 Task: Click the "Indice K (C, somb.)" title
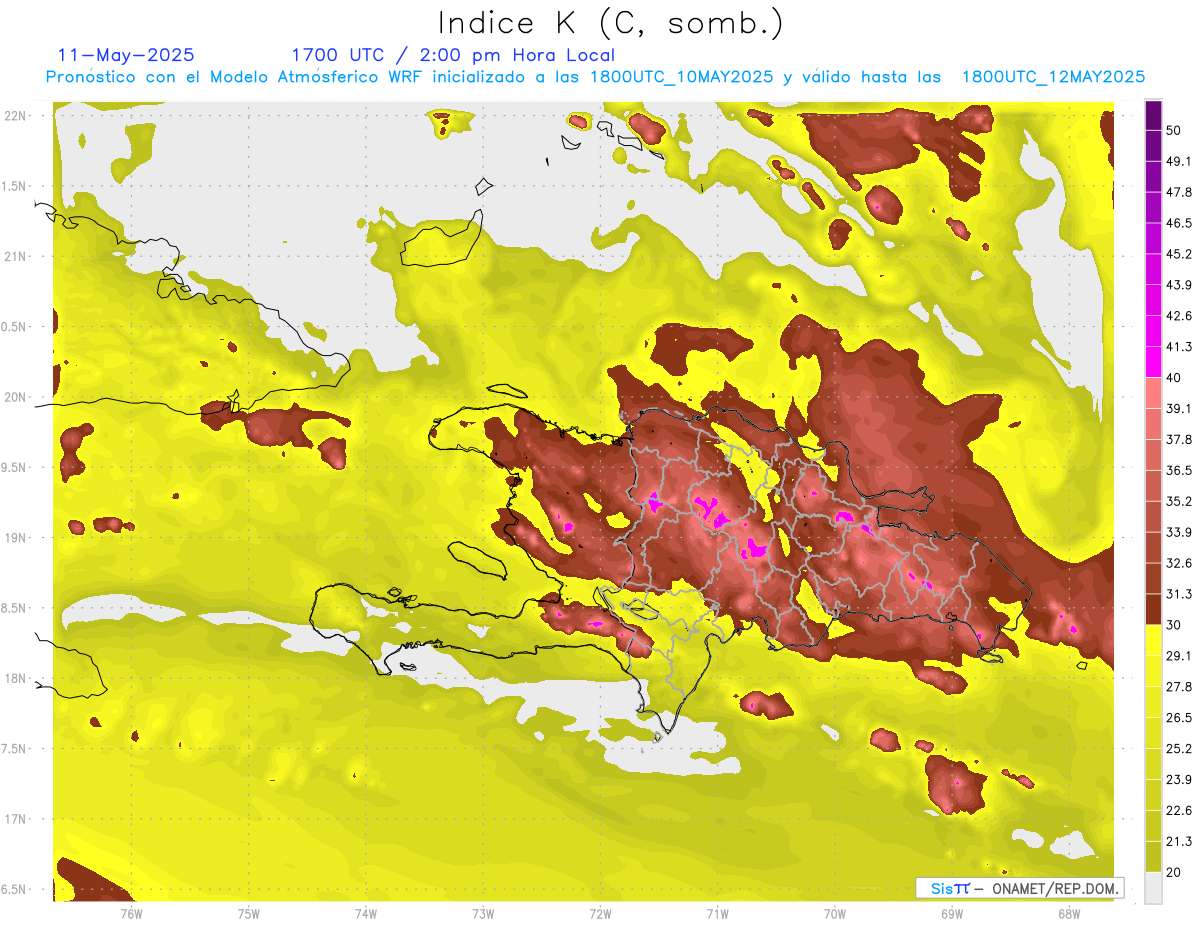click(610, 23)
